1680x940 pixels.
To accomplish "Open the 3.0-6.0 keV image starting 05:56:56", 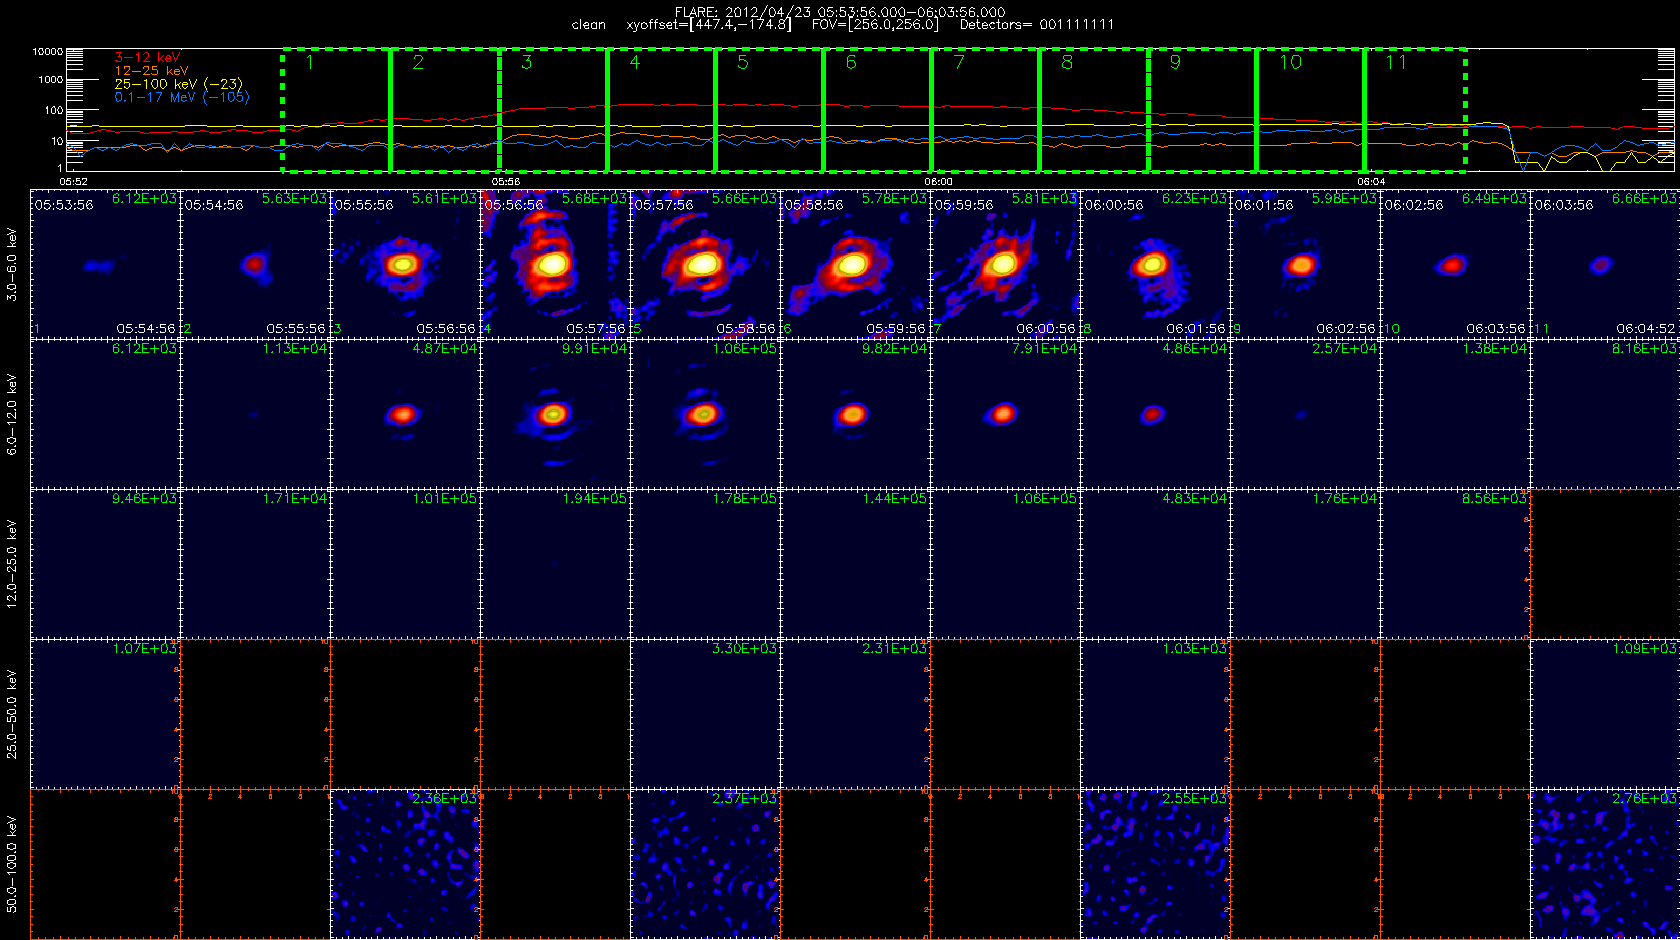I will (x=555, y=264).
